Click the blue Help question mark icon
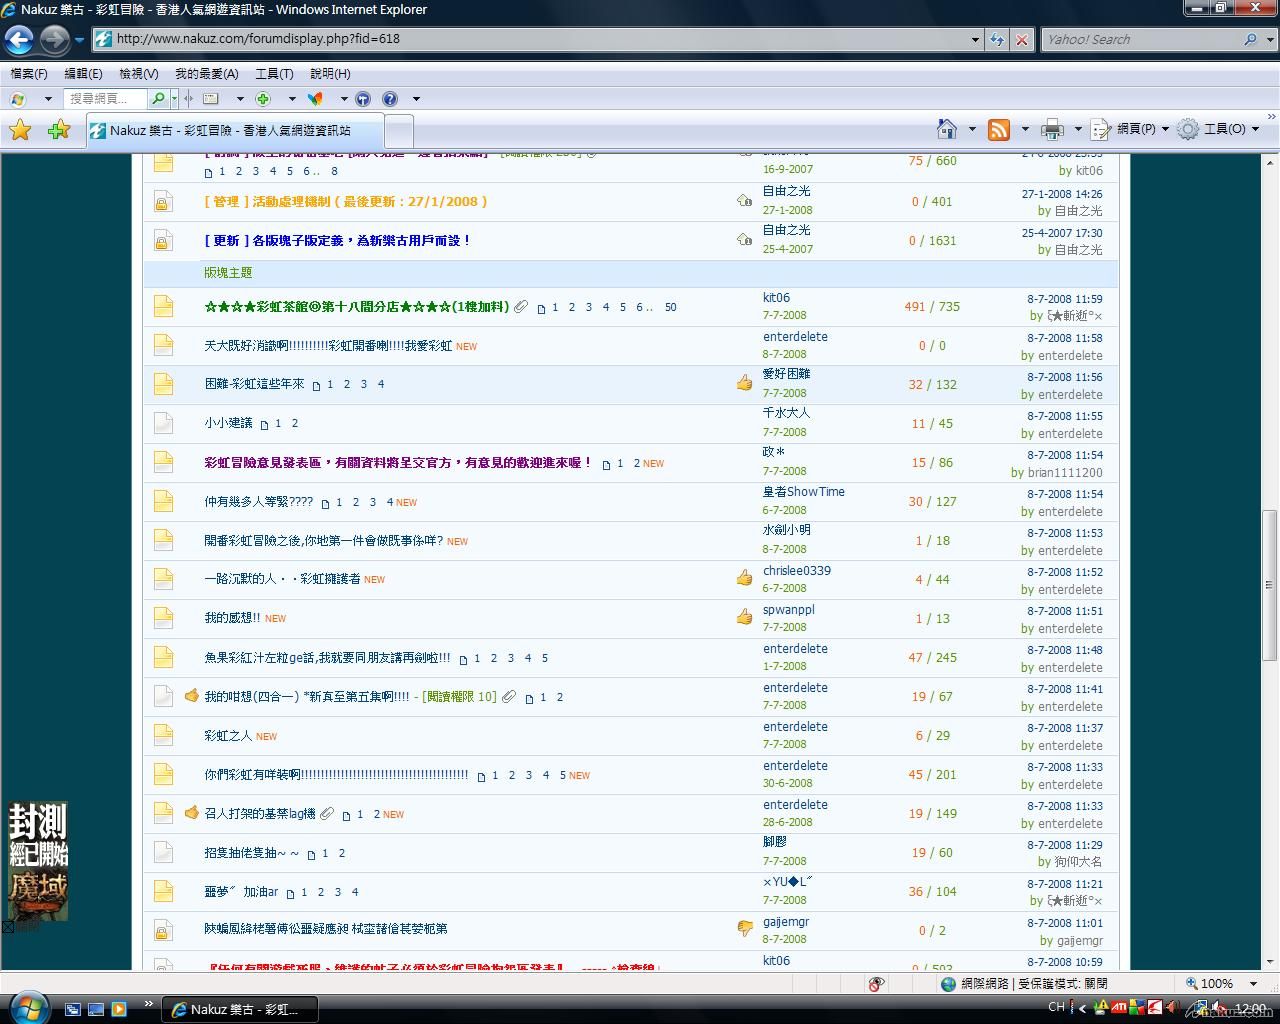 [x=390, y=99]
